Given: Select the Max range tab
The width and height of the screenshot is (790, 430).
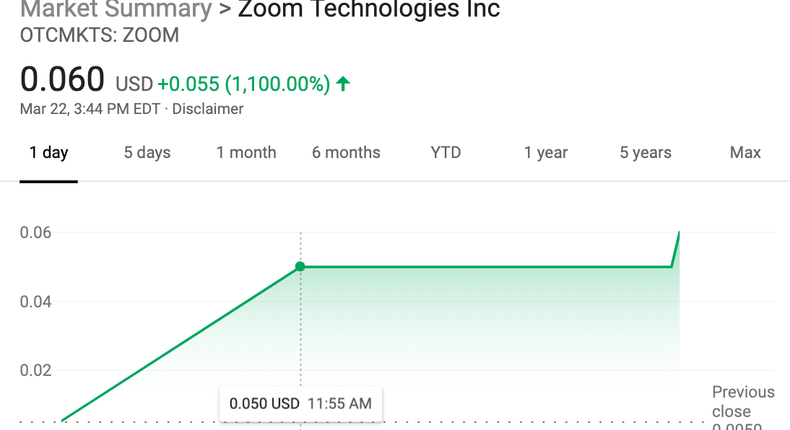Looking at the screenshot, I should pyautogui.click(x=745, y=153).
